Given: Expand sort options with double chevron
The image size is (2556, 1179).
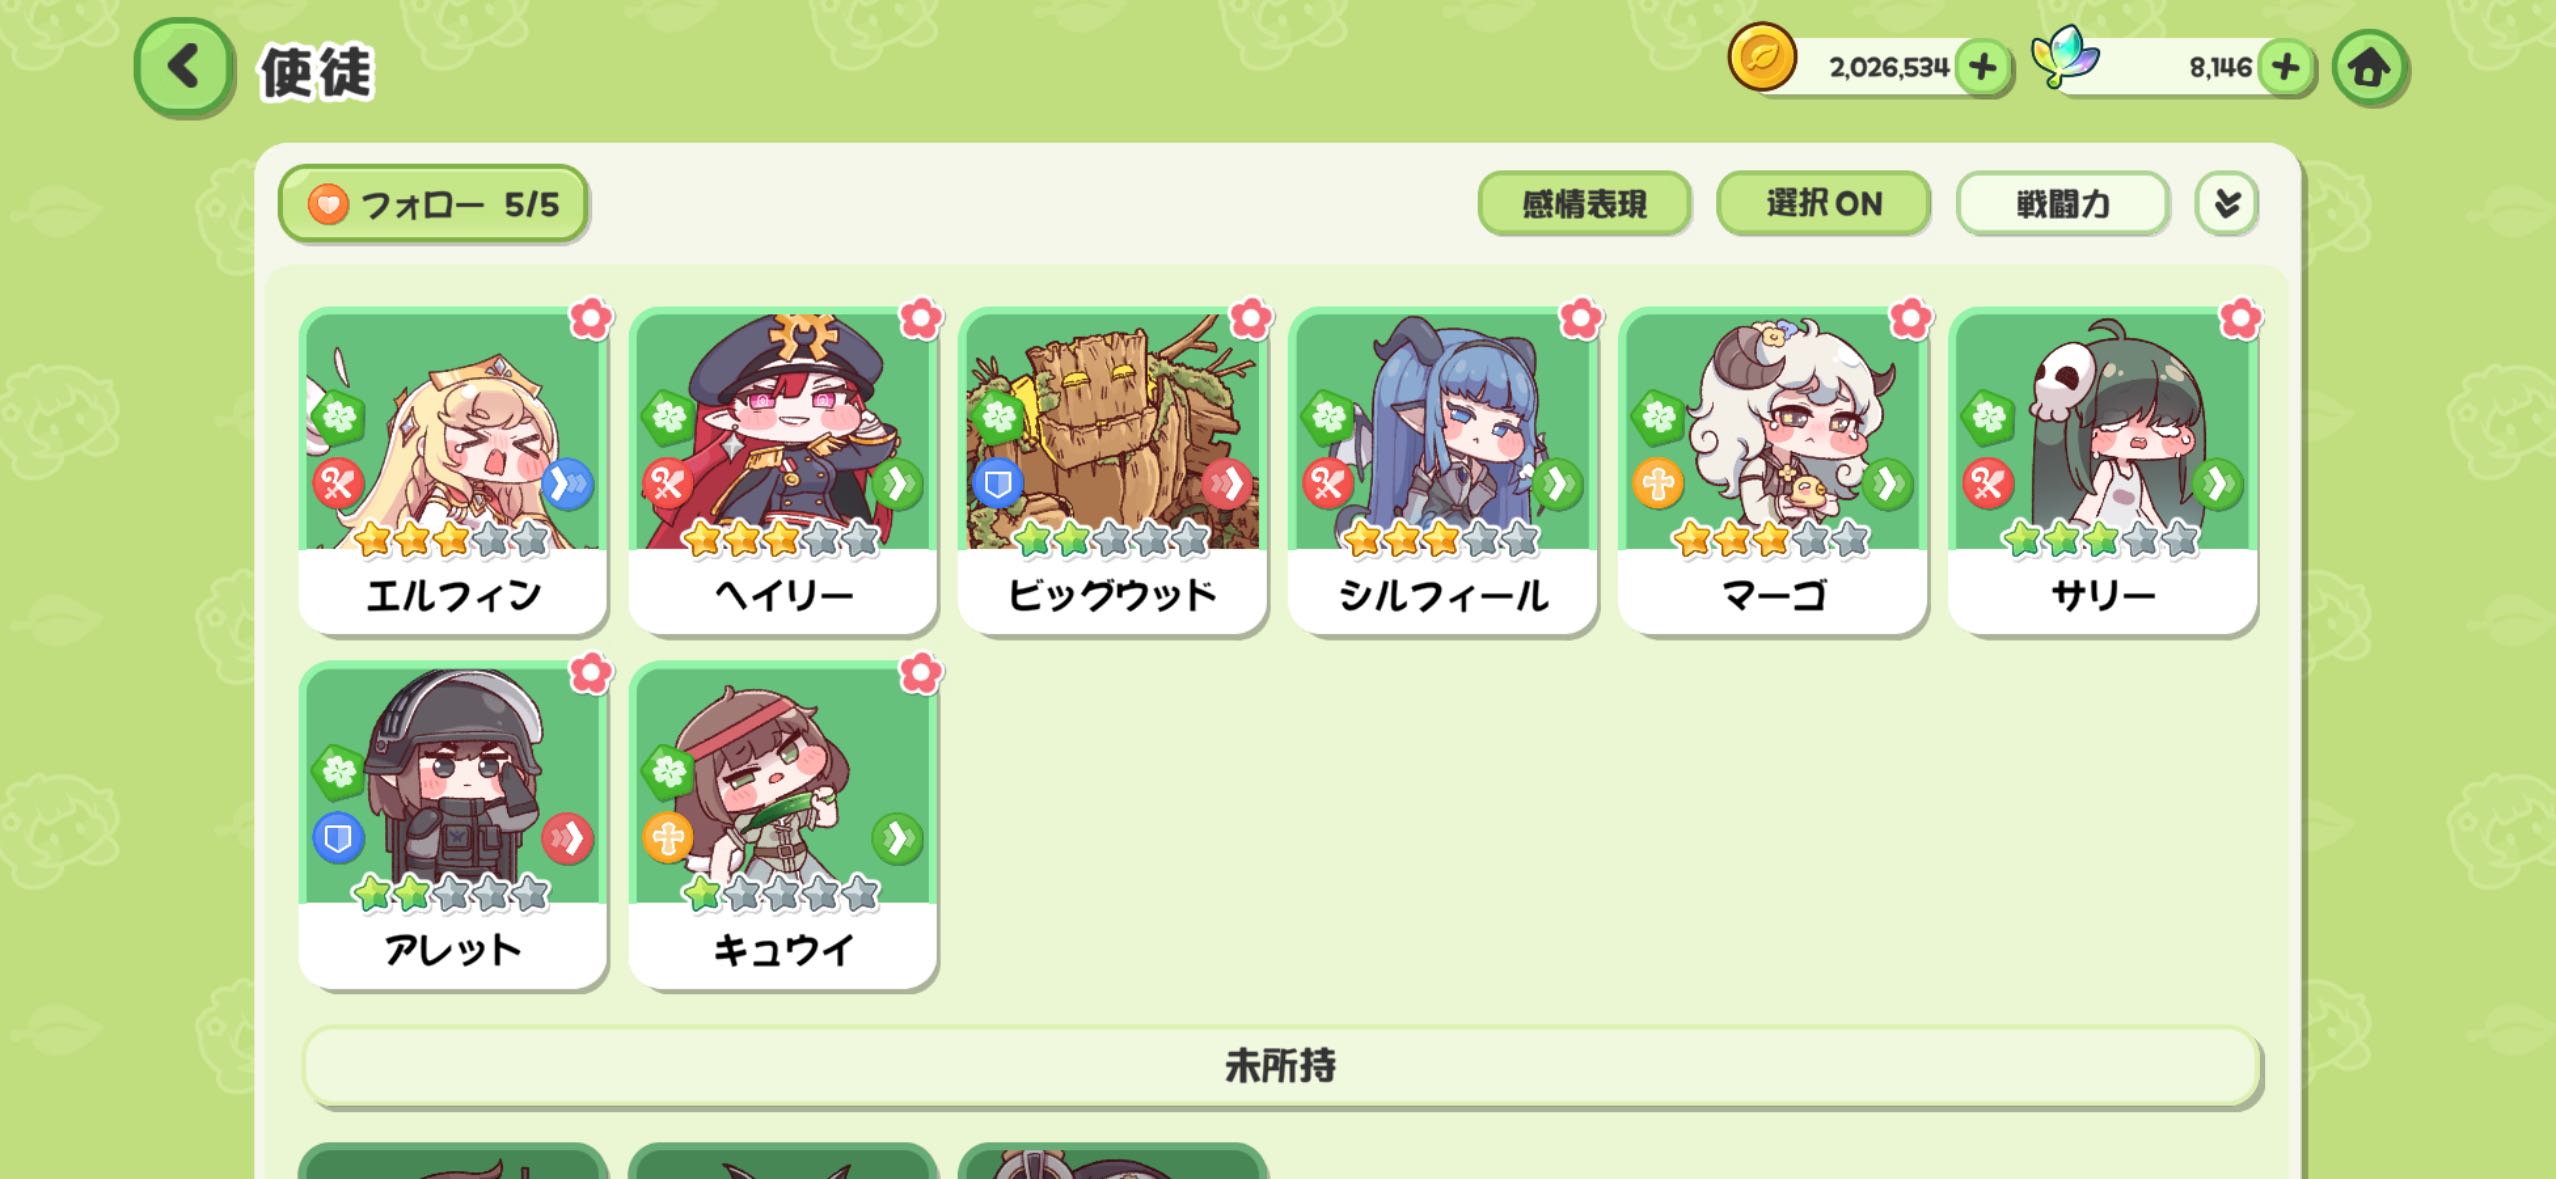Looking at the screenshot, I should 2227,204.
